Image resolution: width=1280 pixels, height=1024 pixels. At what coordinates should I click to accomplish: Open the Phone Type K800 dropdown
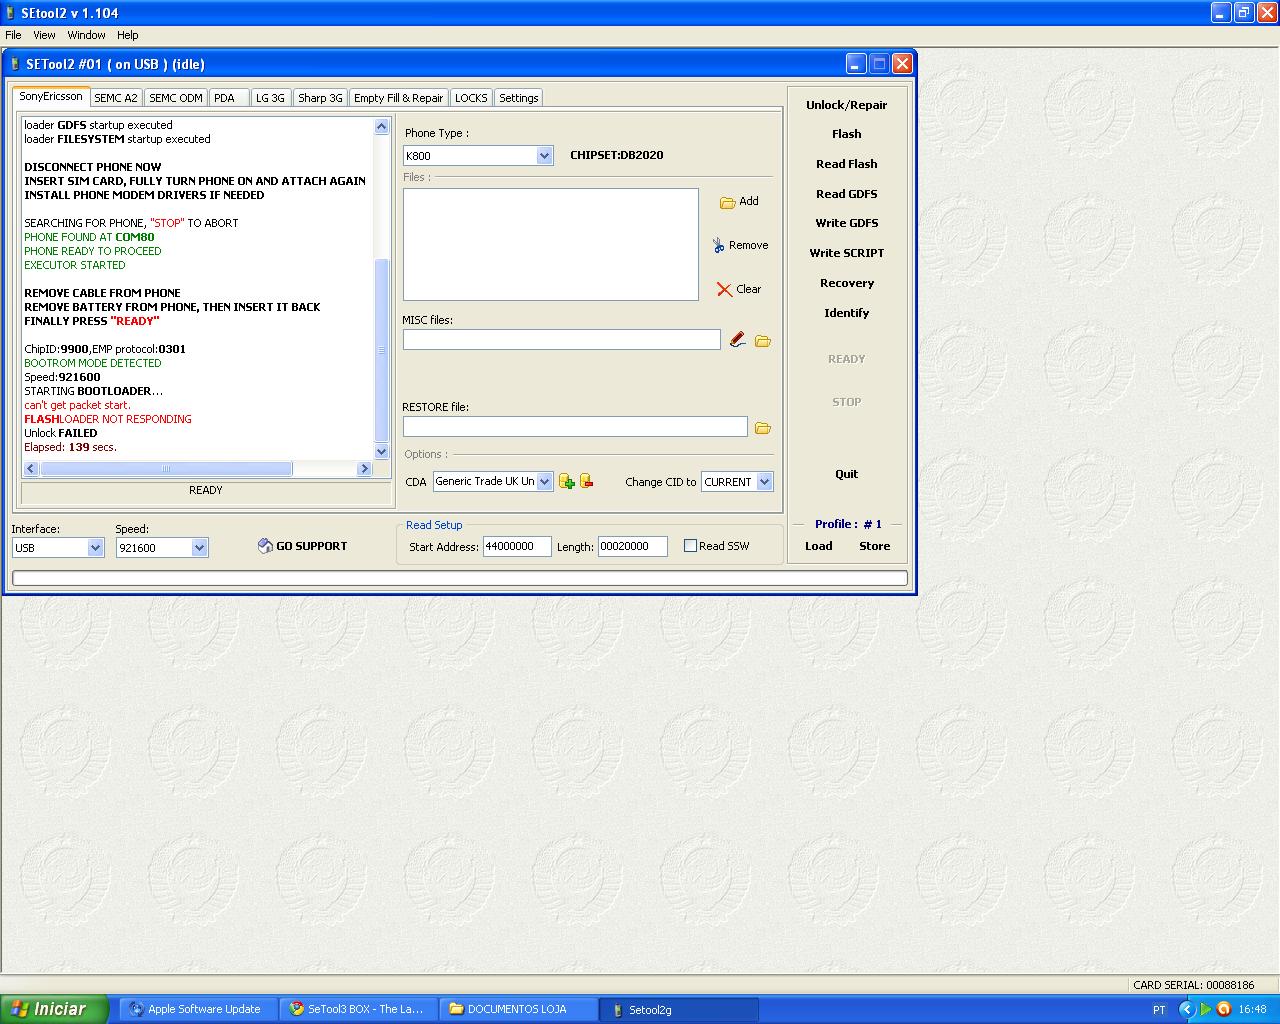(544, 156)
